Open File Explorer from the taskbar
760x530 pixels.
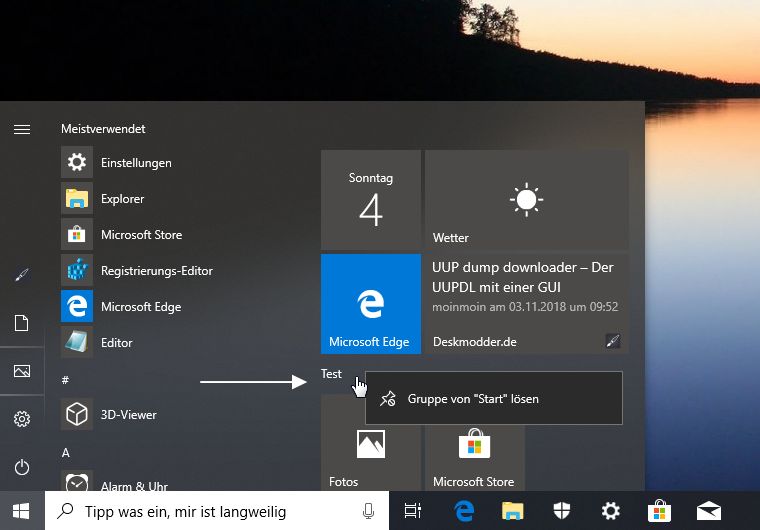click(x=512, y=511)
